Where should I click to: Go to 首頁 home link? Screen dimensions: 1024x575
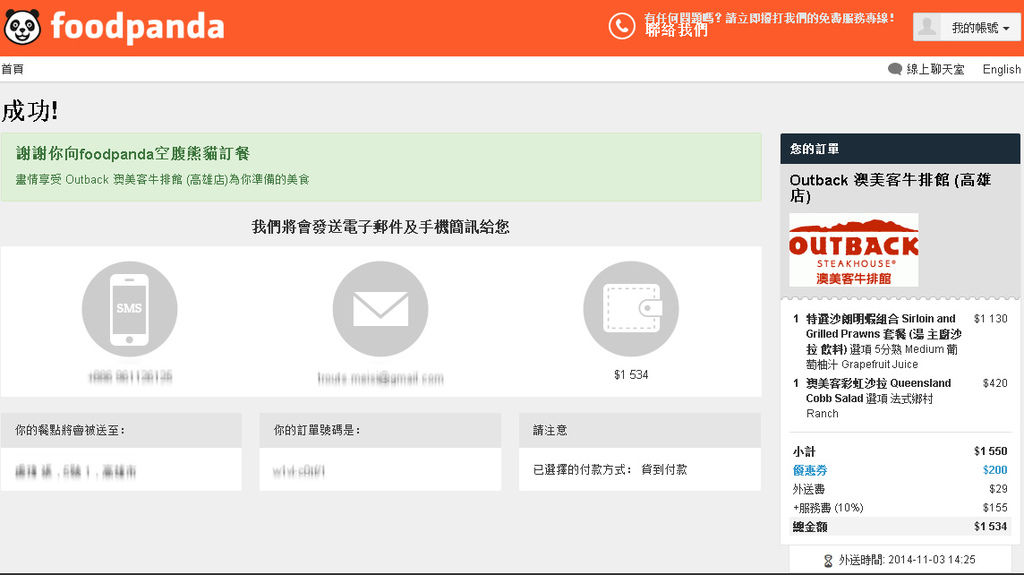[12, 69]
